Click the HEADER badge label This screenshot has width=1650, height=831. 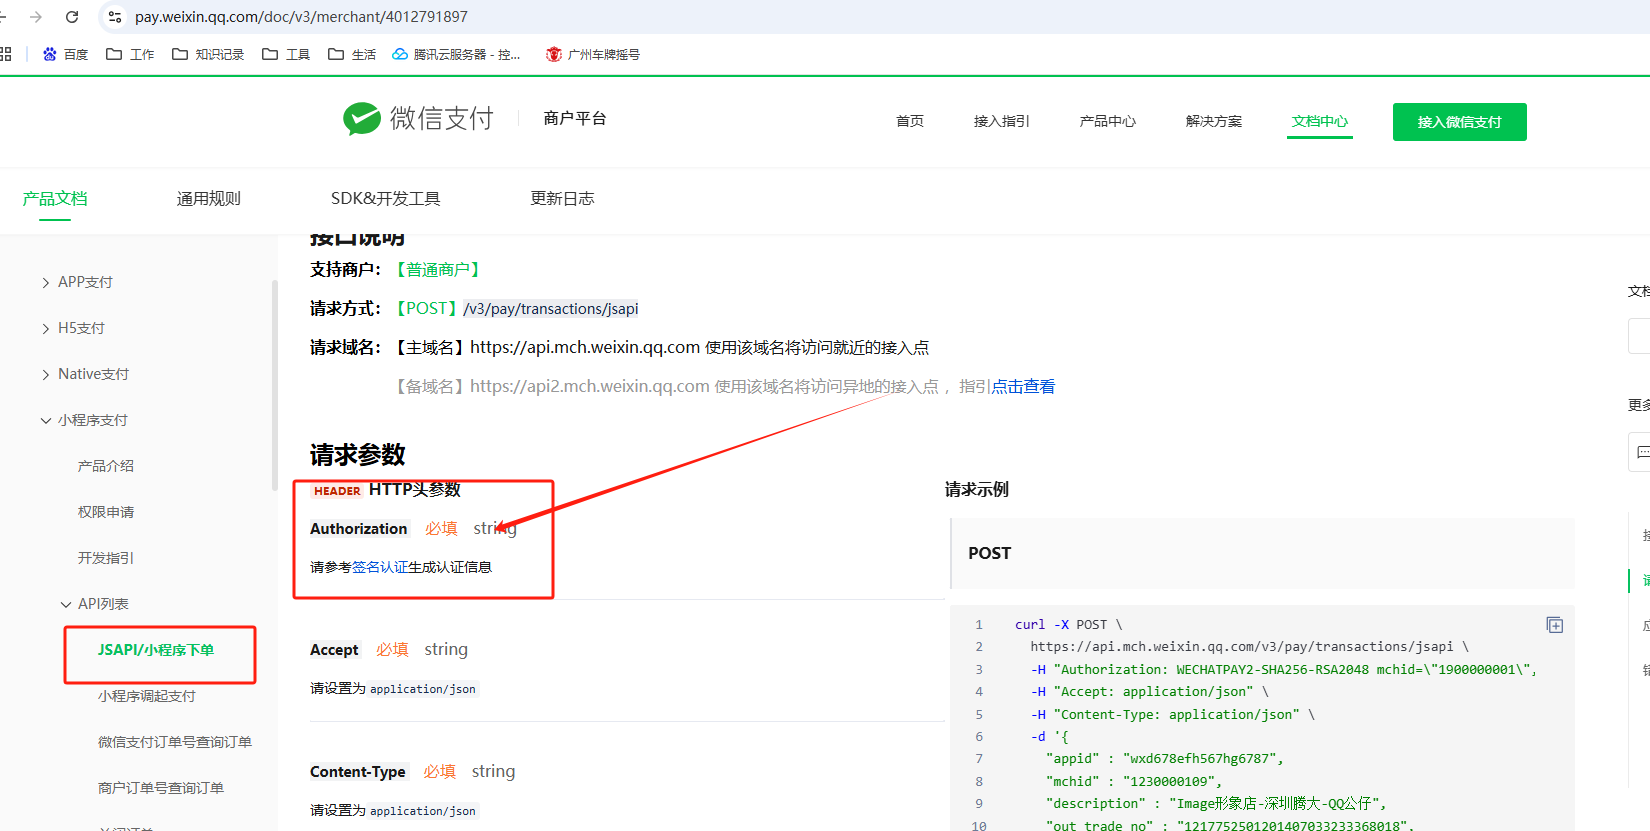tap(337, 491)
